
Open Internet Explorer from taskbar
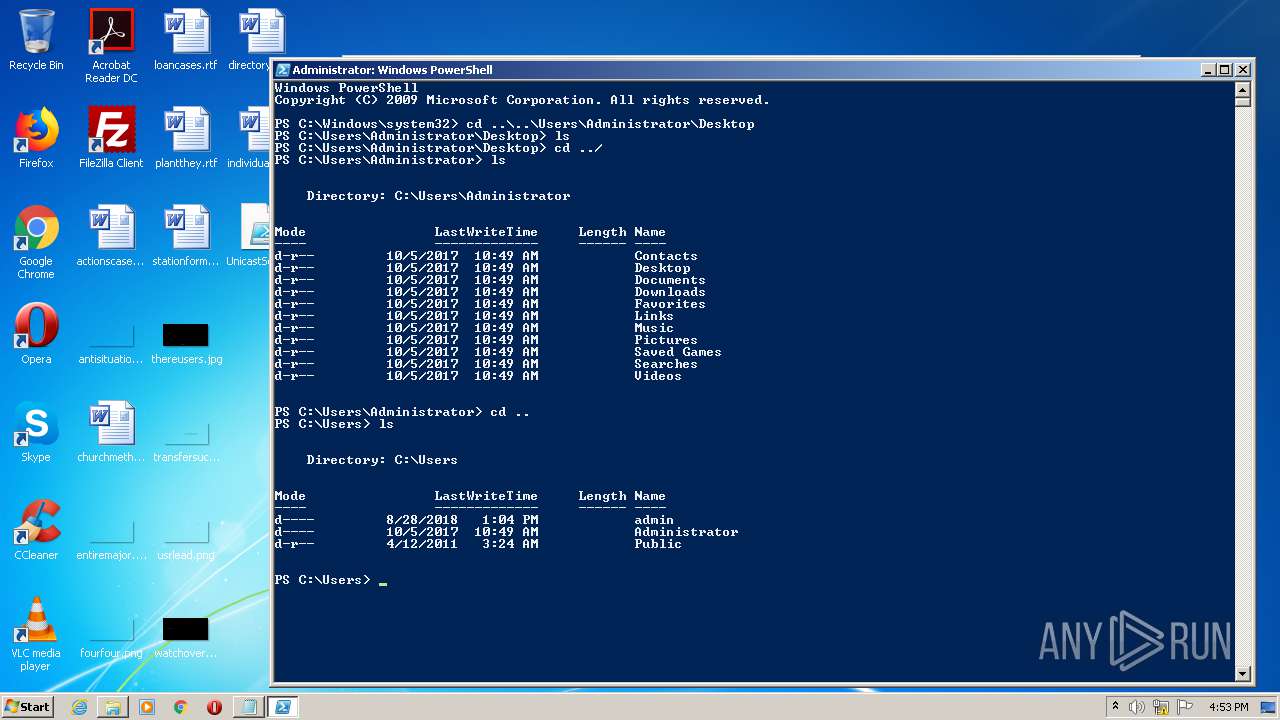[x=79, y=707]
